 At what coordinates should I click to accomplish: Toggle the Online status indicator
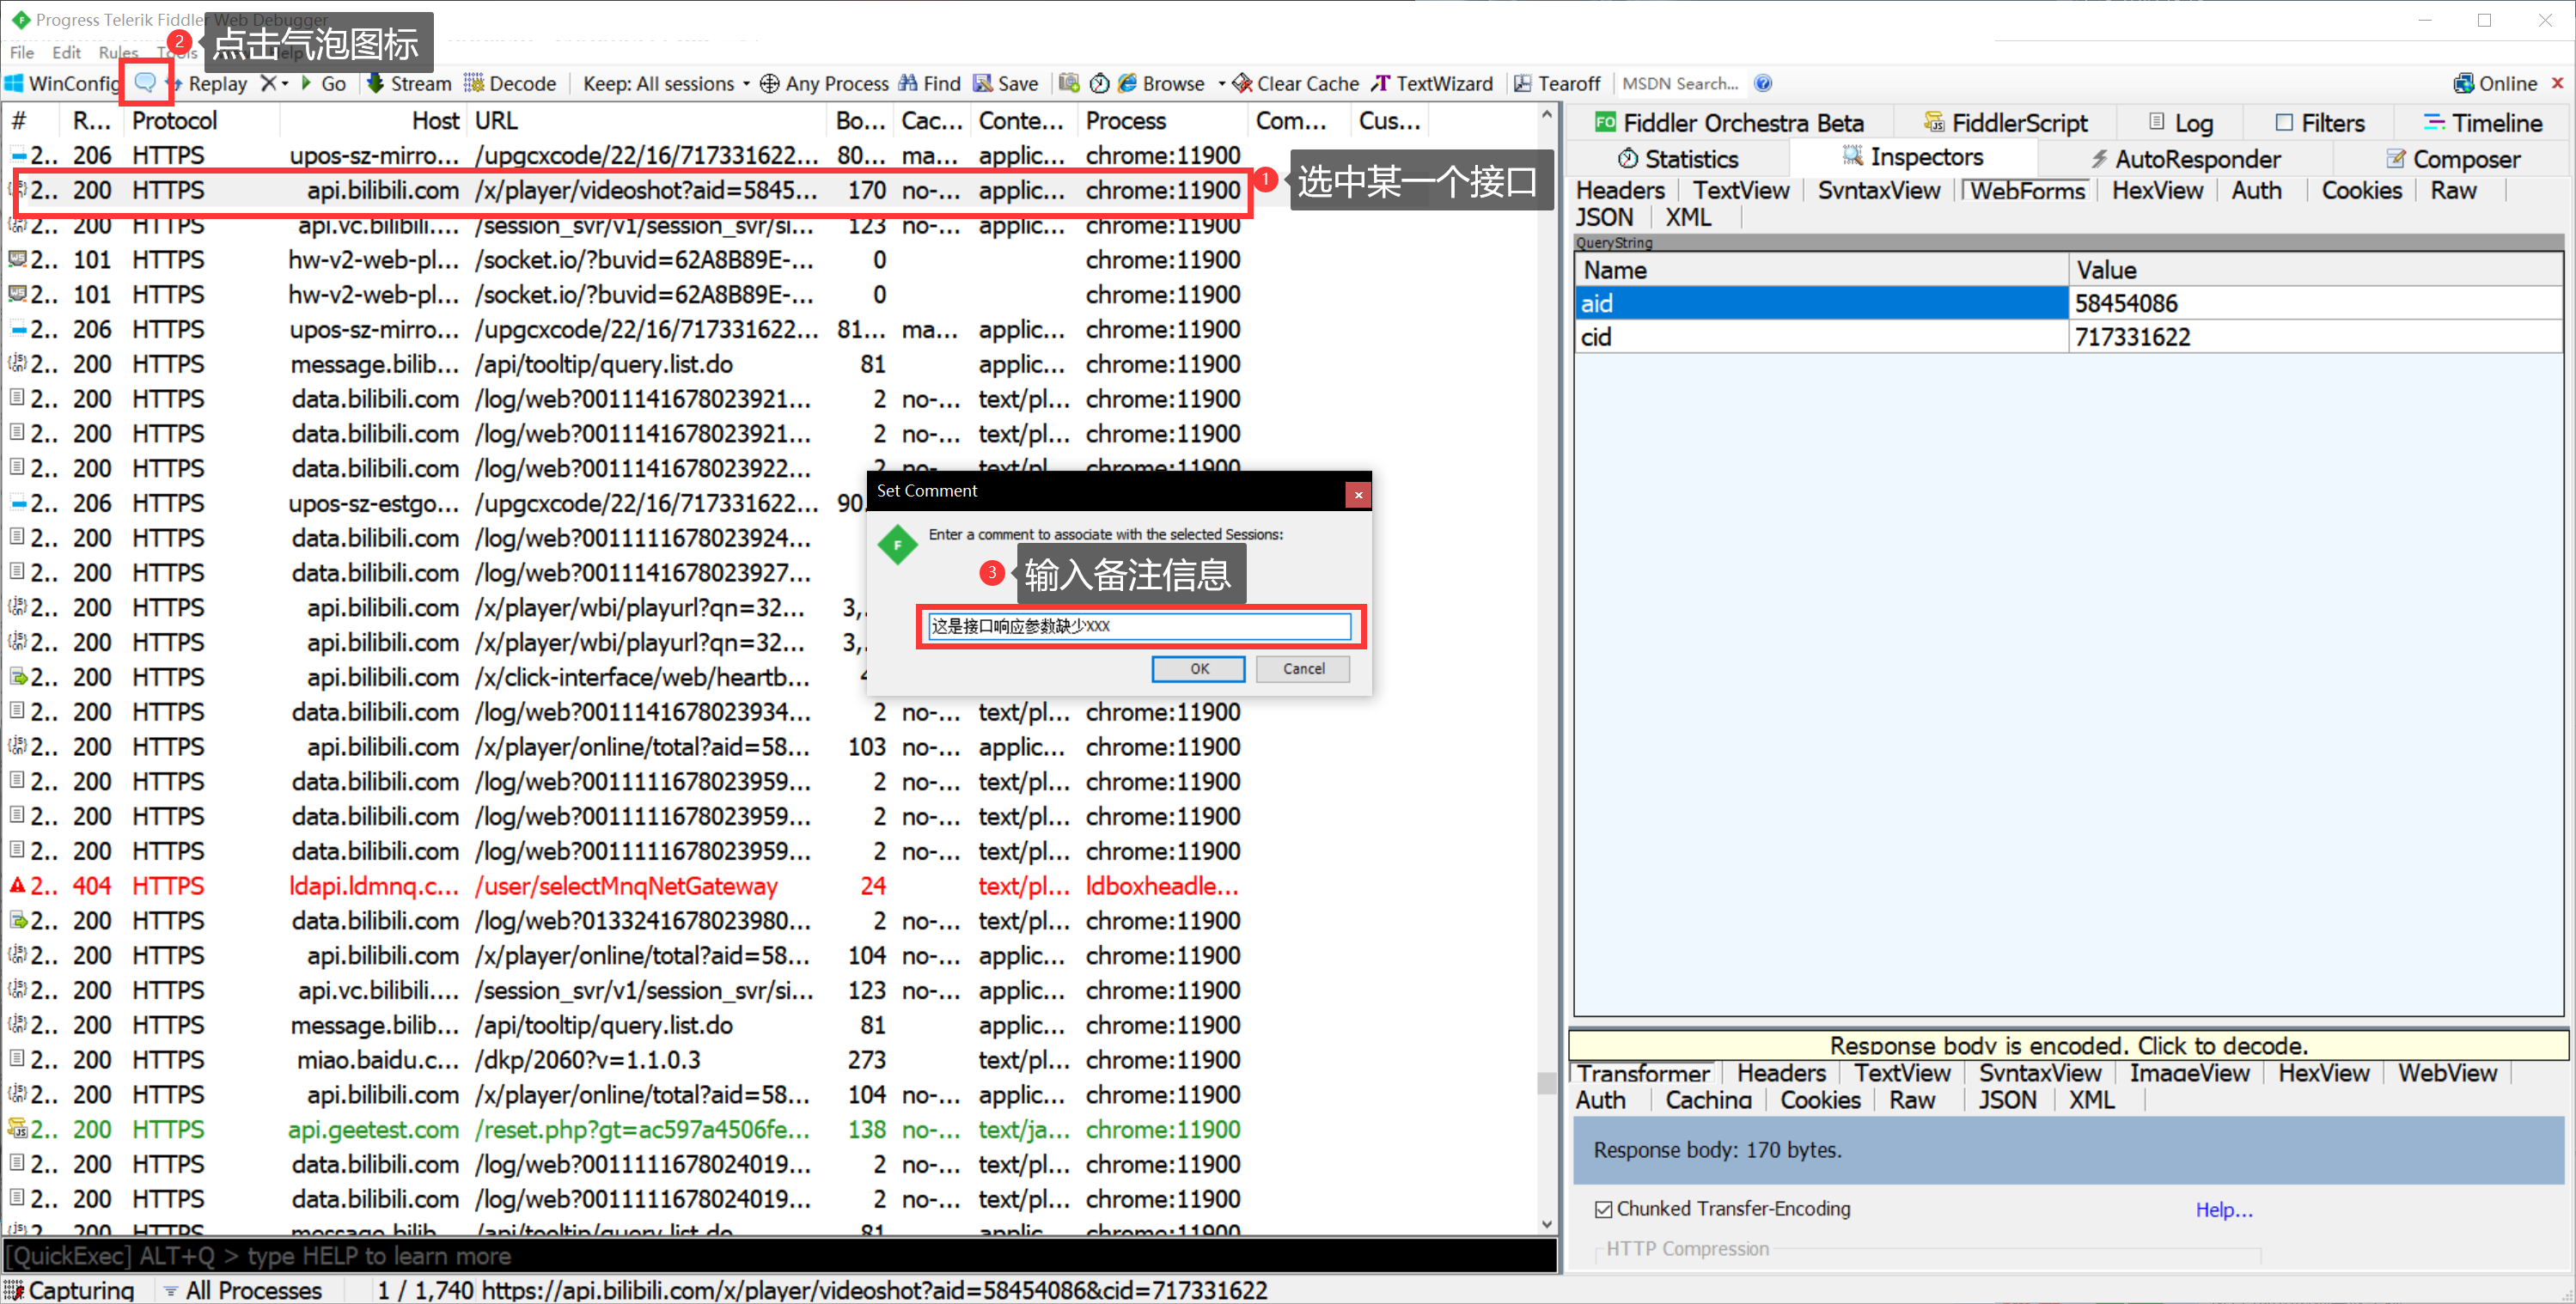[2495, 84]
